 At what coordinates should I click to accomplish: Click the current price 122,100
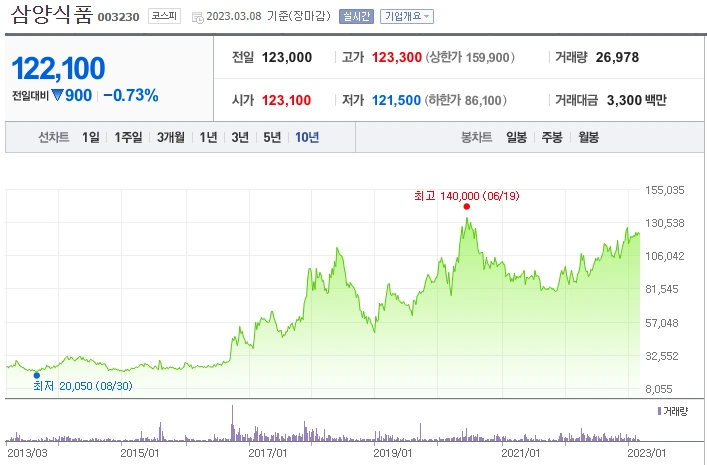tap(58, 69)
